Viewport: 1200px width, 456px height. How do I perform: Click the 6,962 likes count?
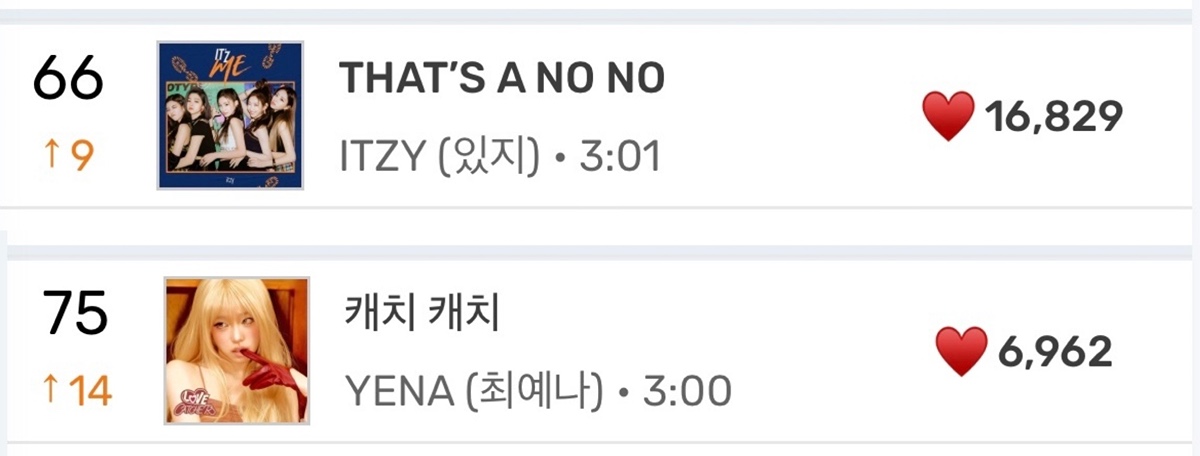pyautogui.click(x=1055, y=353)
